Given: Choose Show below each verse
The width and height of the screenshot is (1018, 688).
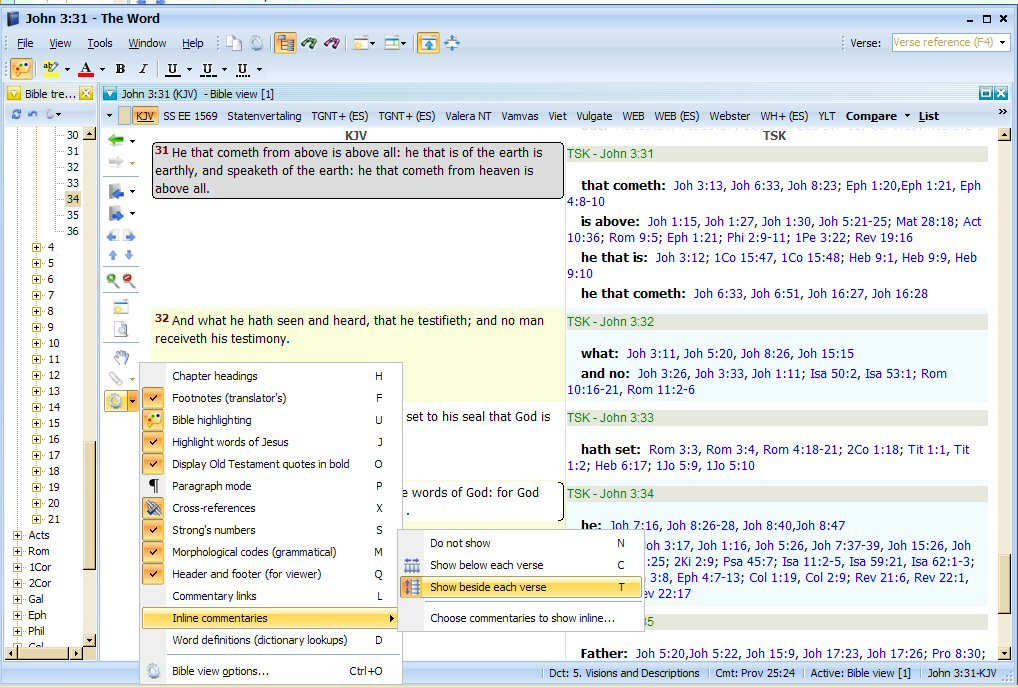Looking at the screenshot, I should 521,565.
